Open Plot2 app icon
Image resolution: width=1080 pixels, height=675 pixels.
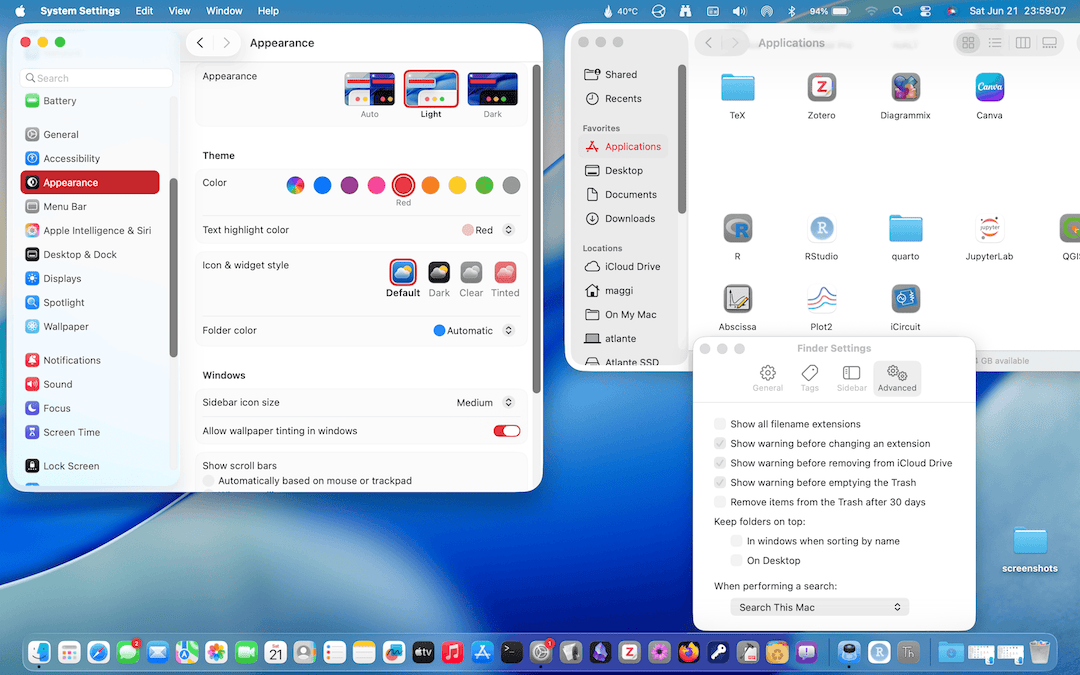(821, 299)
